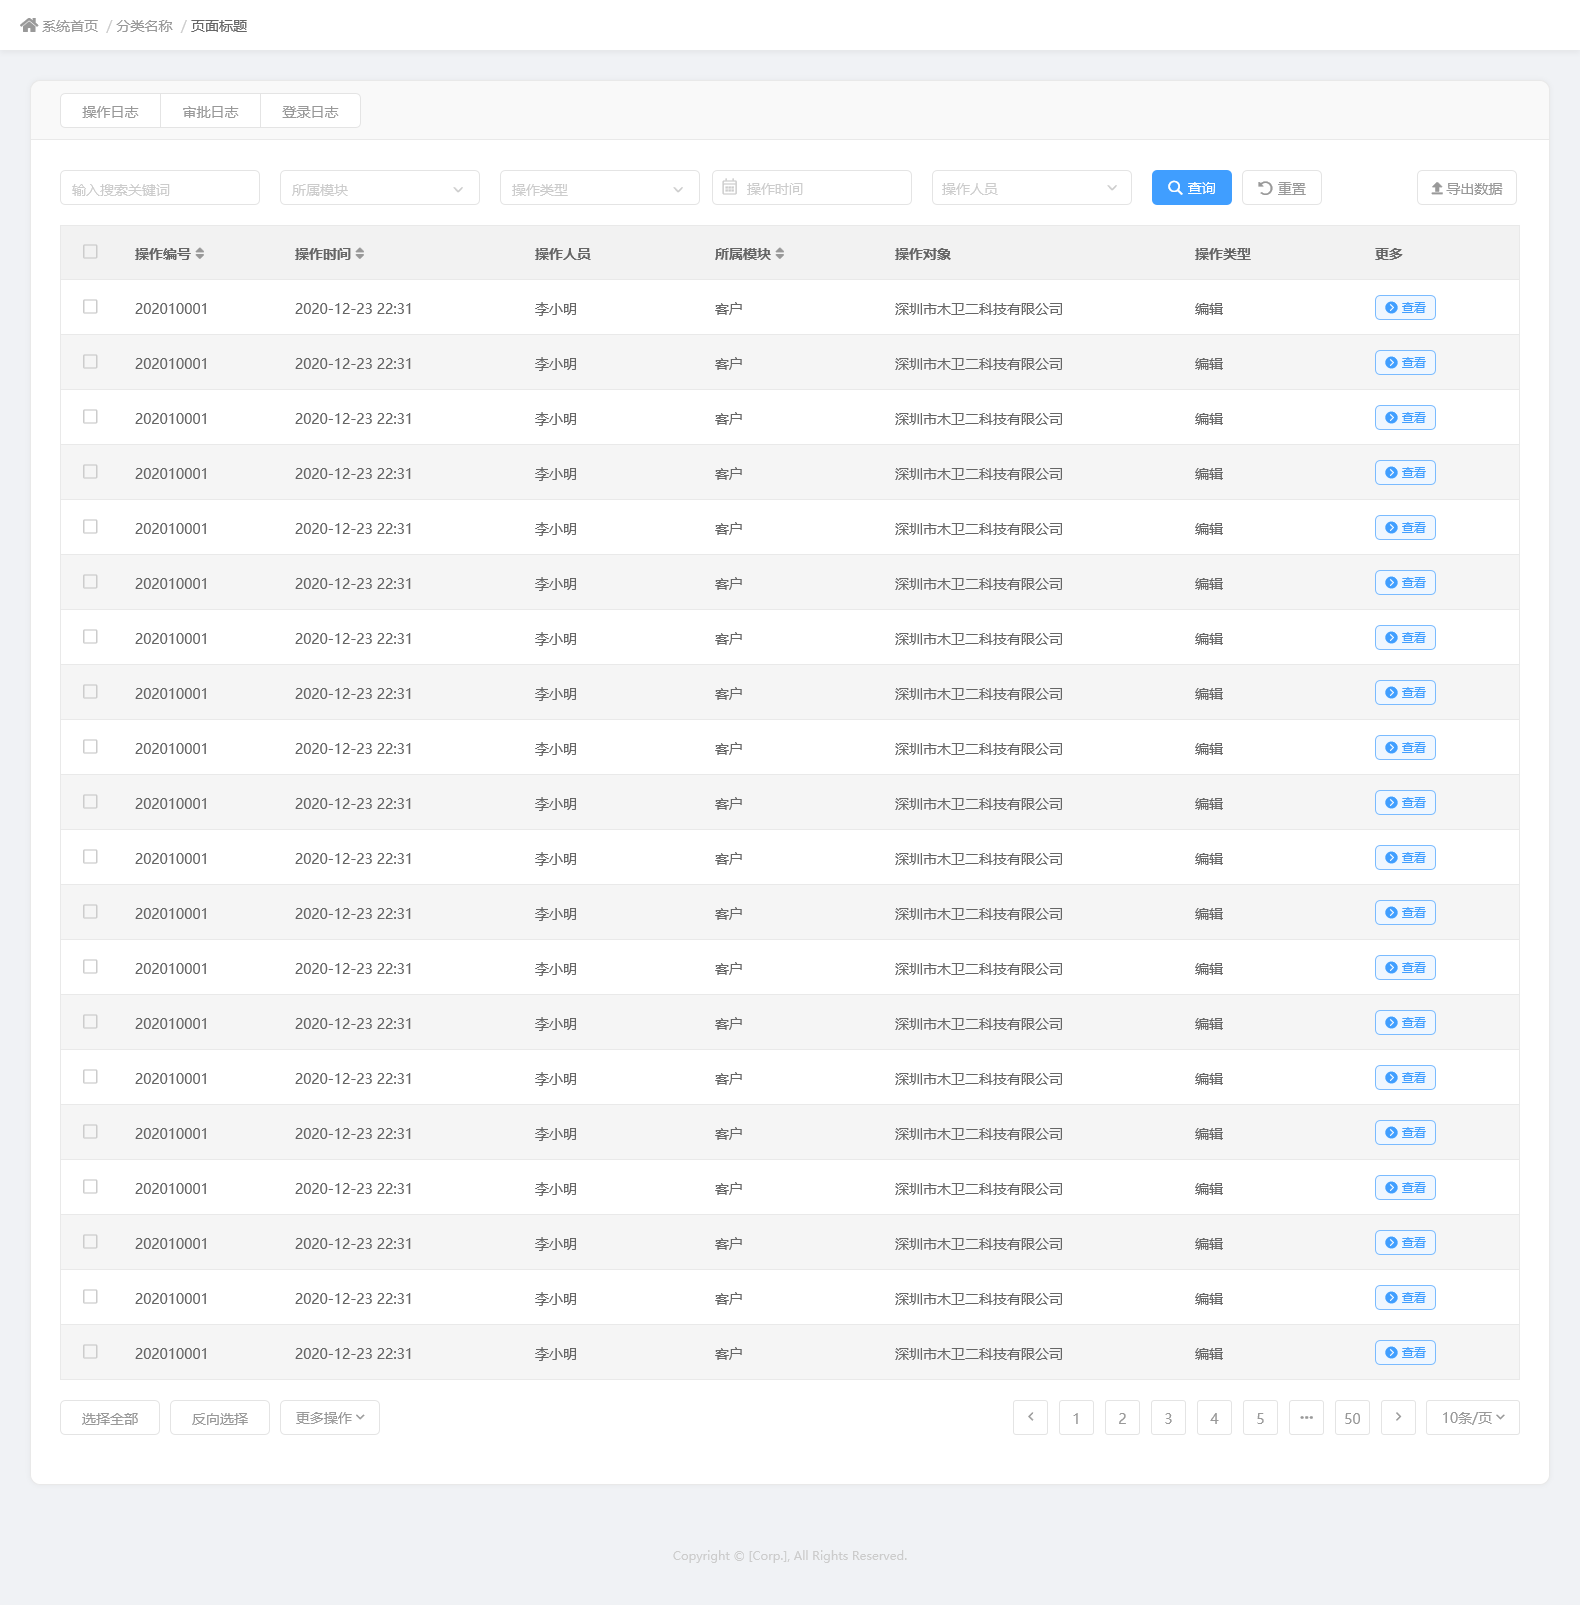Open the 10条/页 page size dropdown
This screenshot has height=1605, width=1580.
(x=1473, y=1417)
